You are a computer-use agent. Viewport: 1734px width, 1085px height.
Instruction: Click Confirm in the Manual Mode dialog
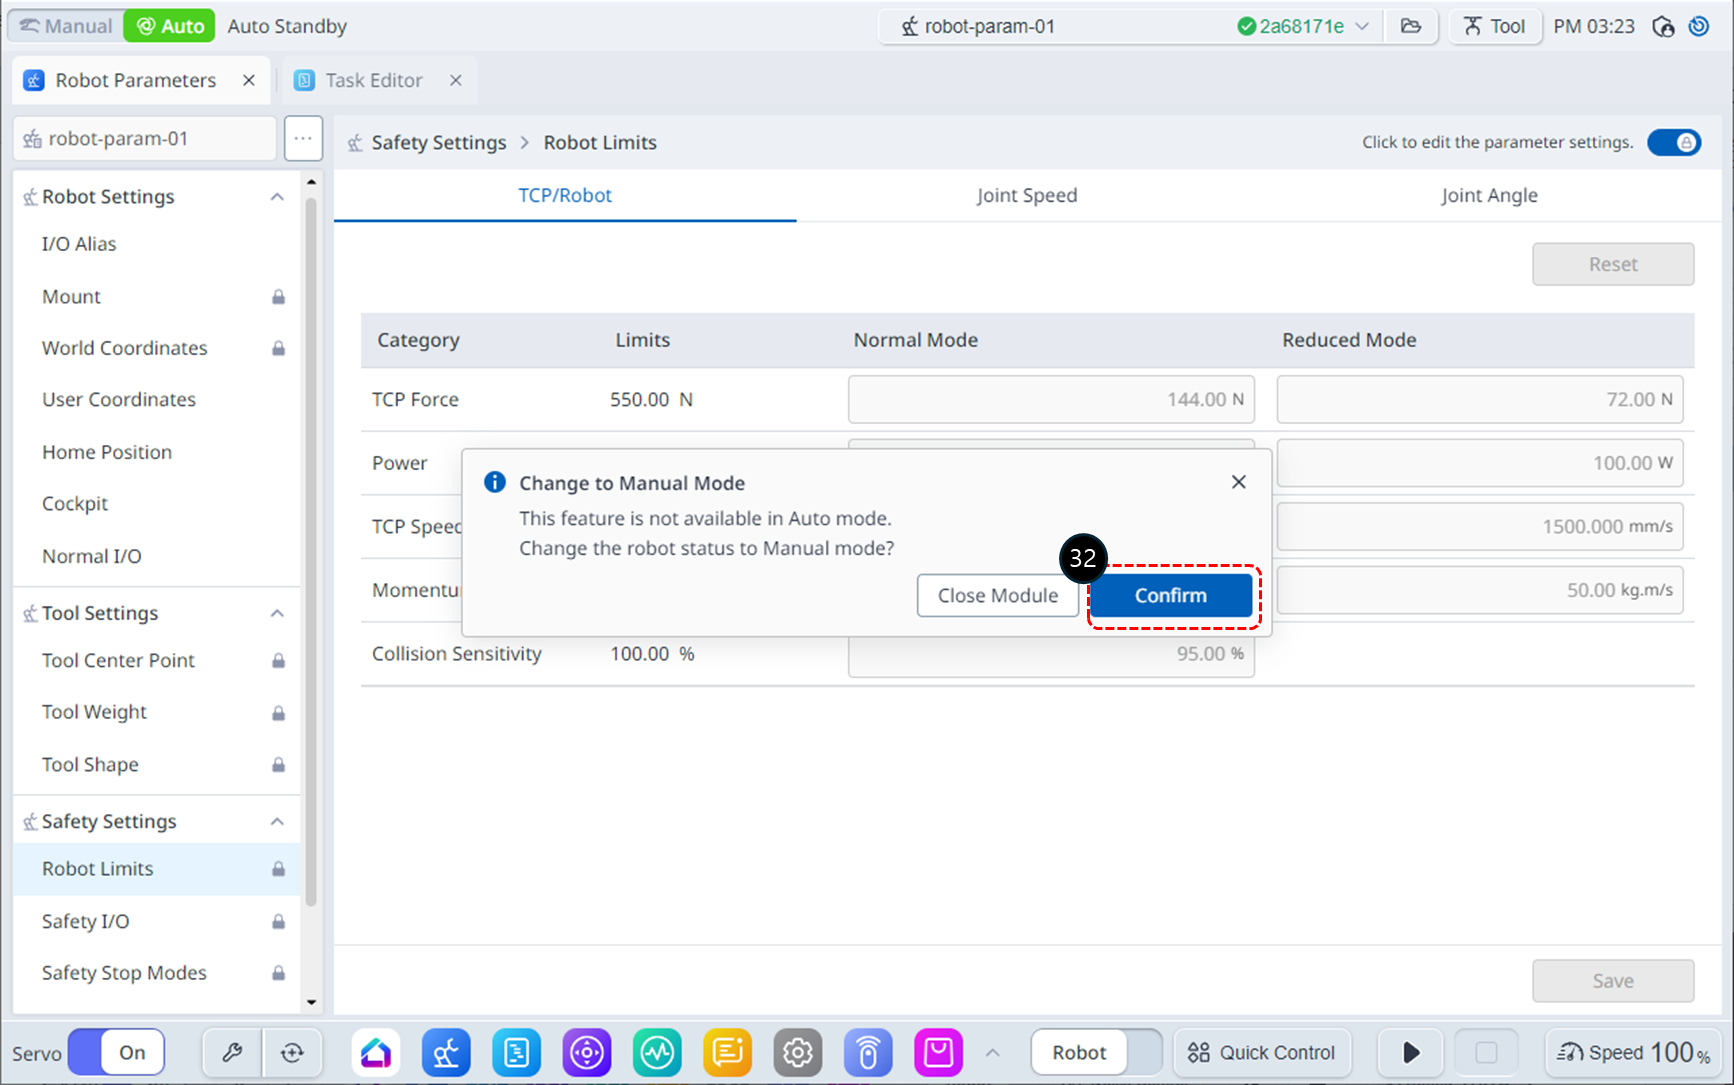click(x=1170, y=595)
